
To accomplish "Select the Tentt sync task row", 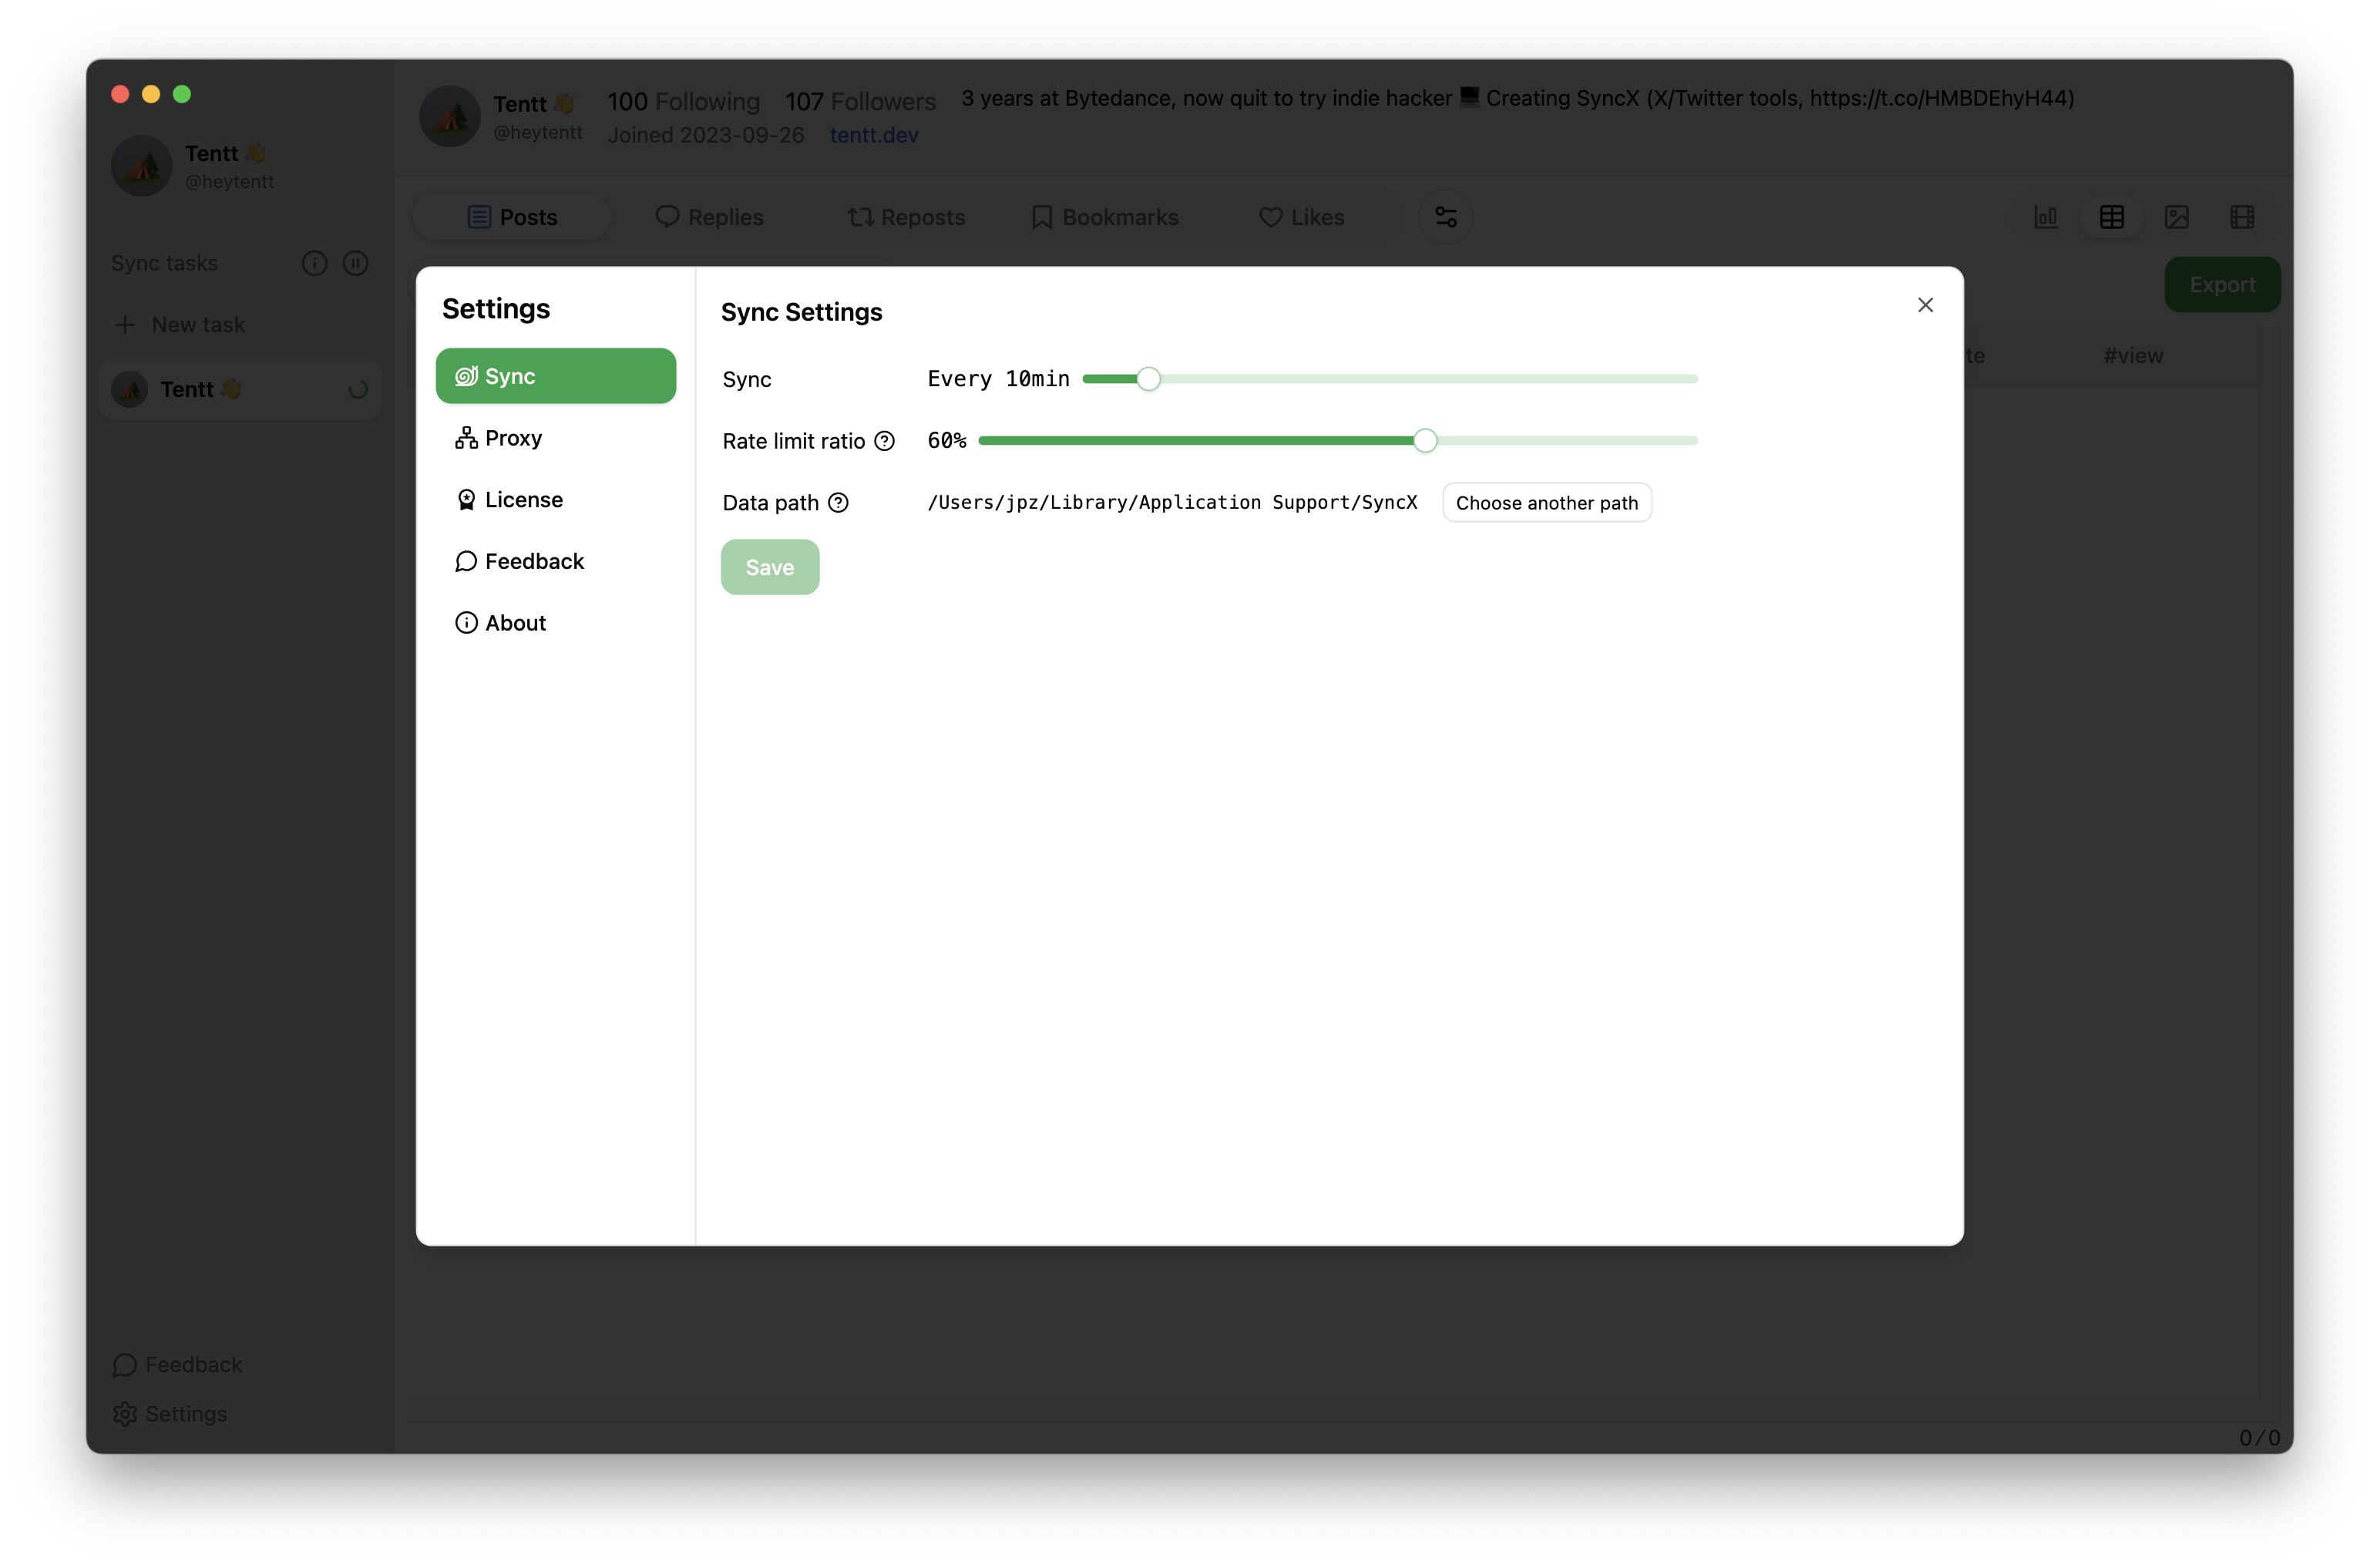I will tap(241, 389).
